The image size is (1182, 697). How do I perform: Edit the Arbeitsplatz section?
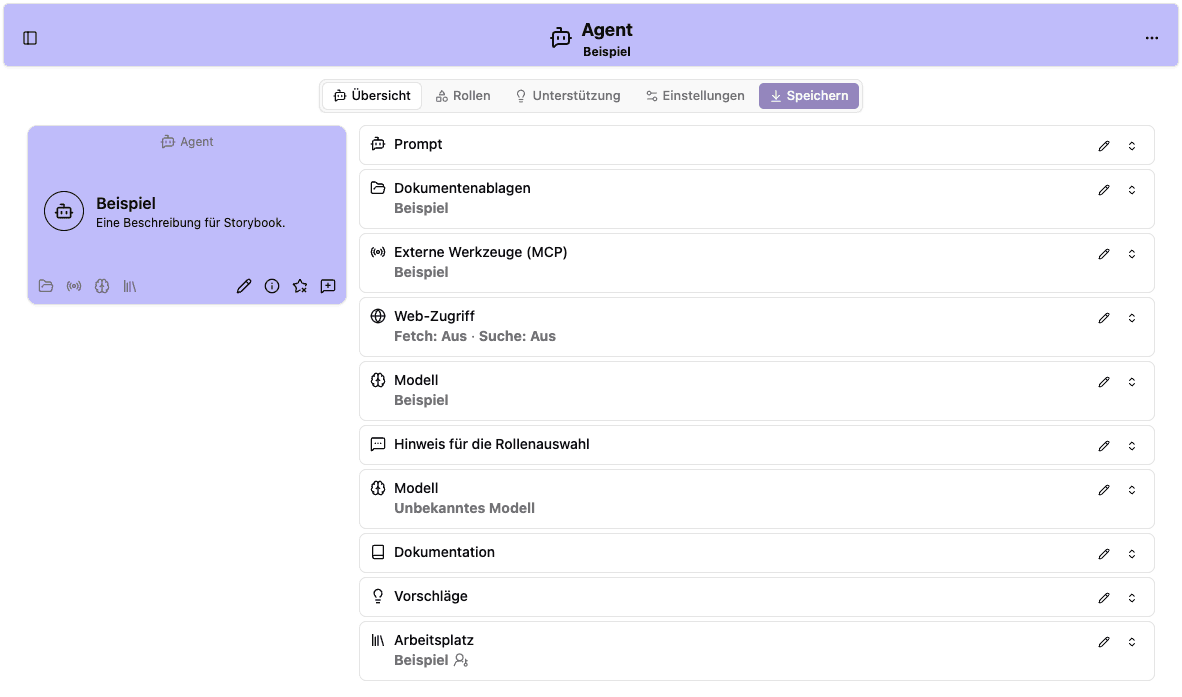point(1104,642)
